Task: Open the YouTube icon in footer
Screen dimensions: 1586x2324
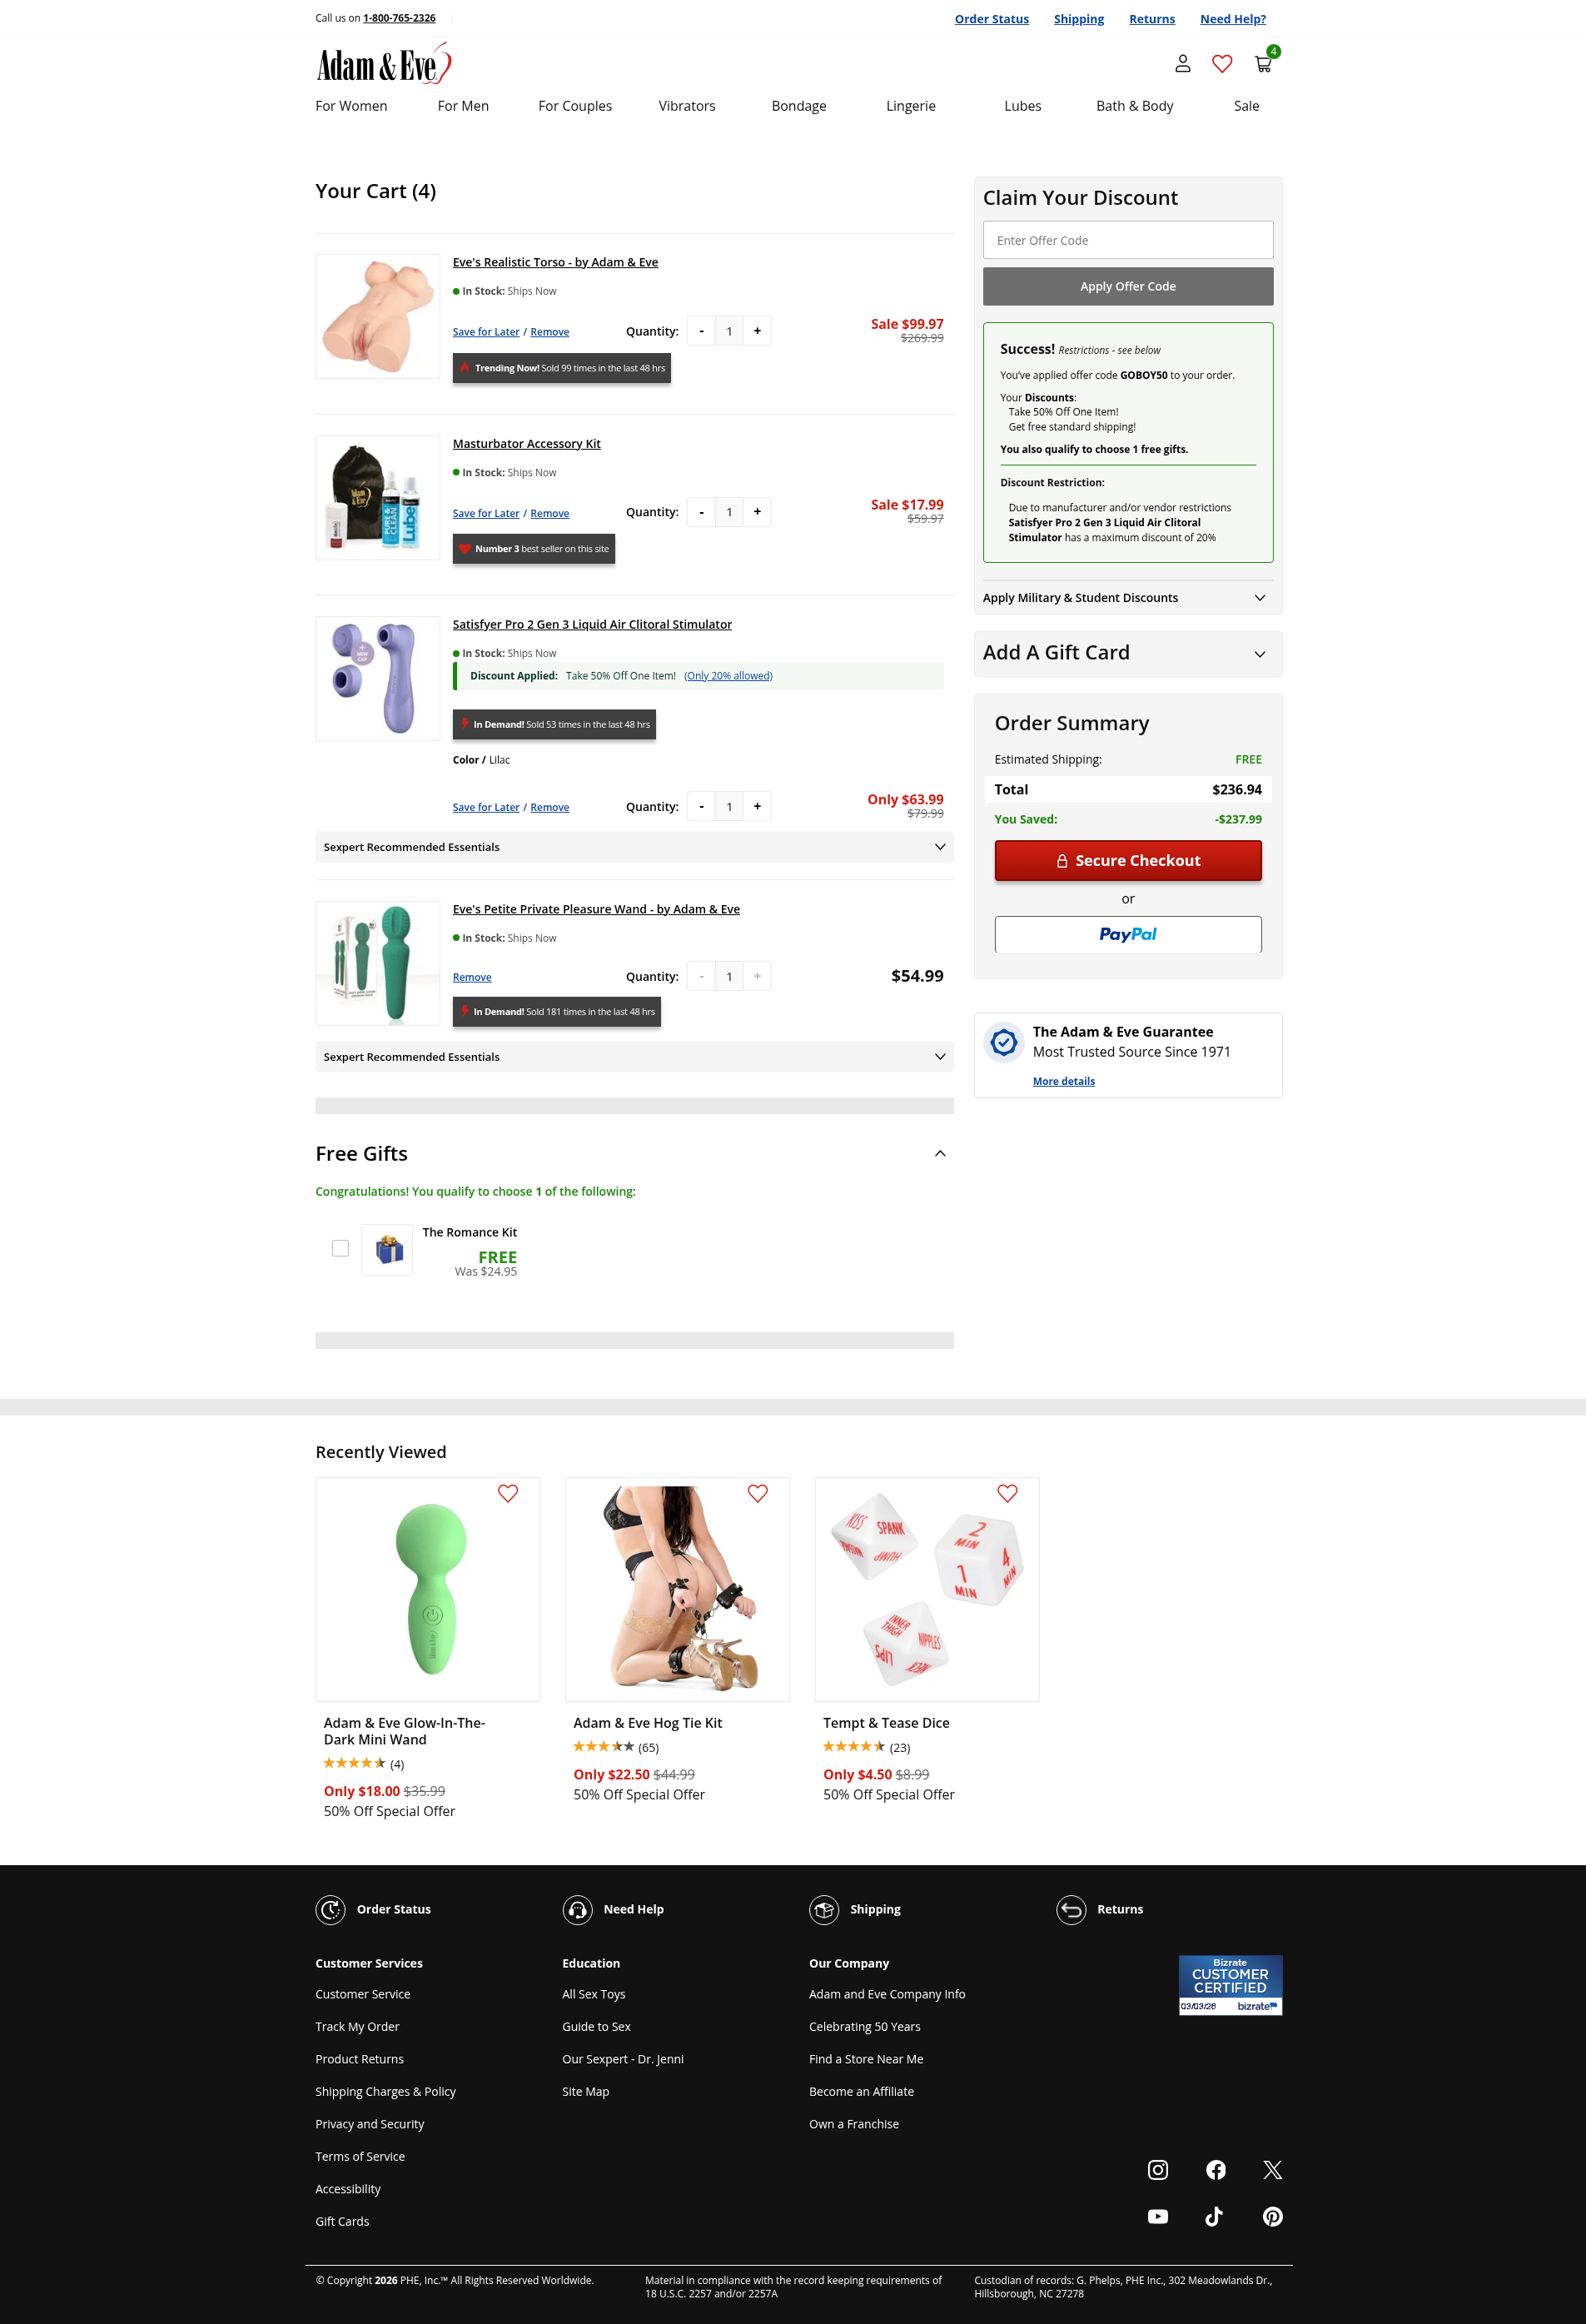Action: 1158,2216
